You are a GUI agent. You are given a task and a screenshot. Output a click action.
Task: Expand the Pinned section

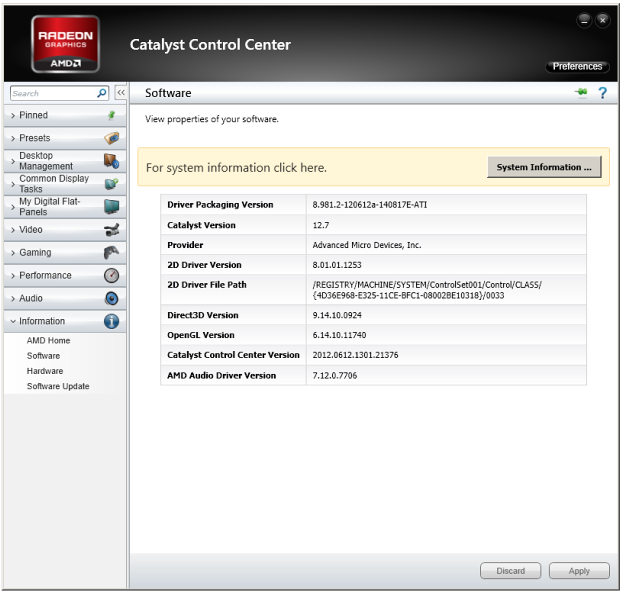click(65, 115)
